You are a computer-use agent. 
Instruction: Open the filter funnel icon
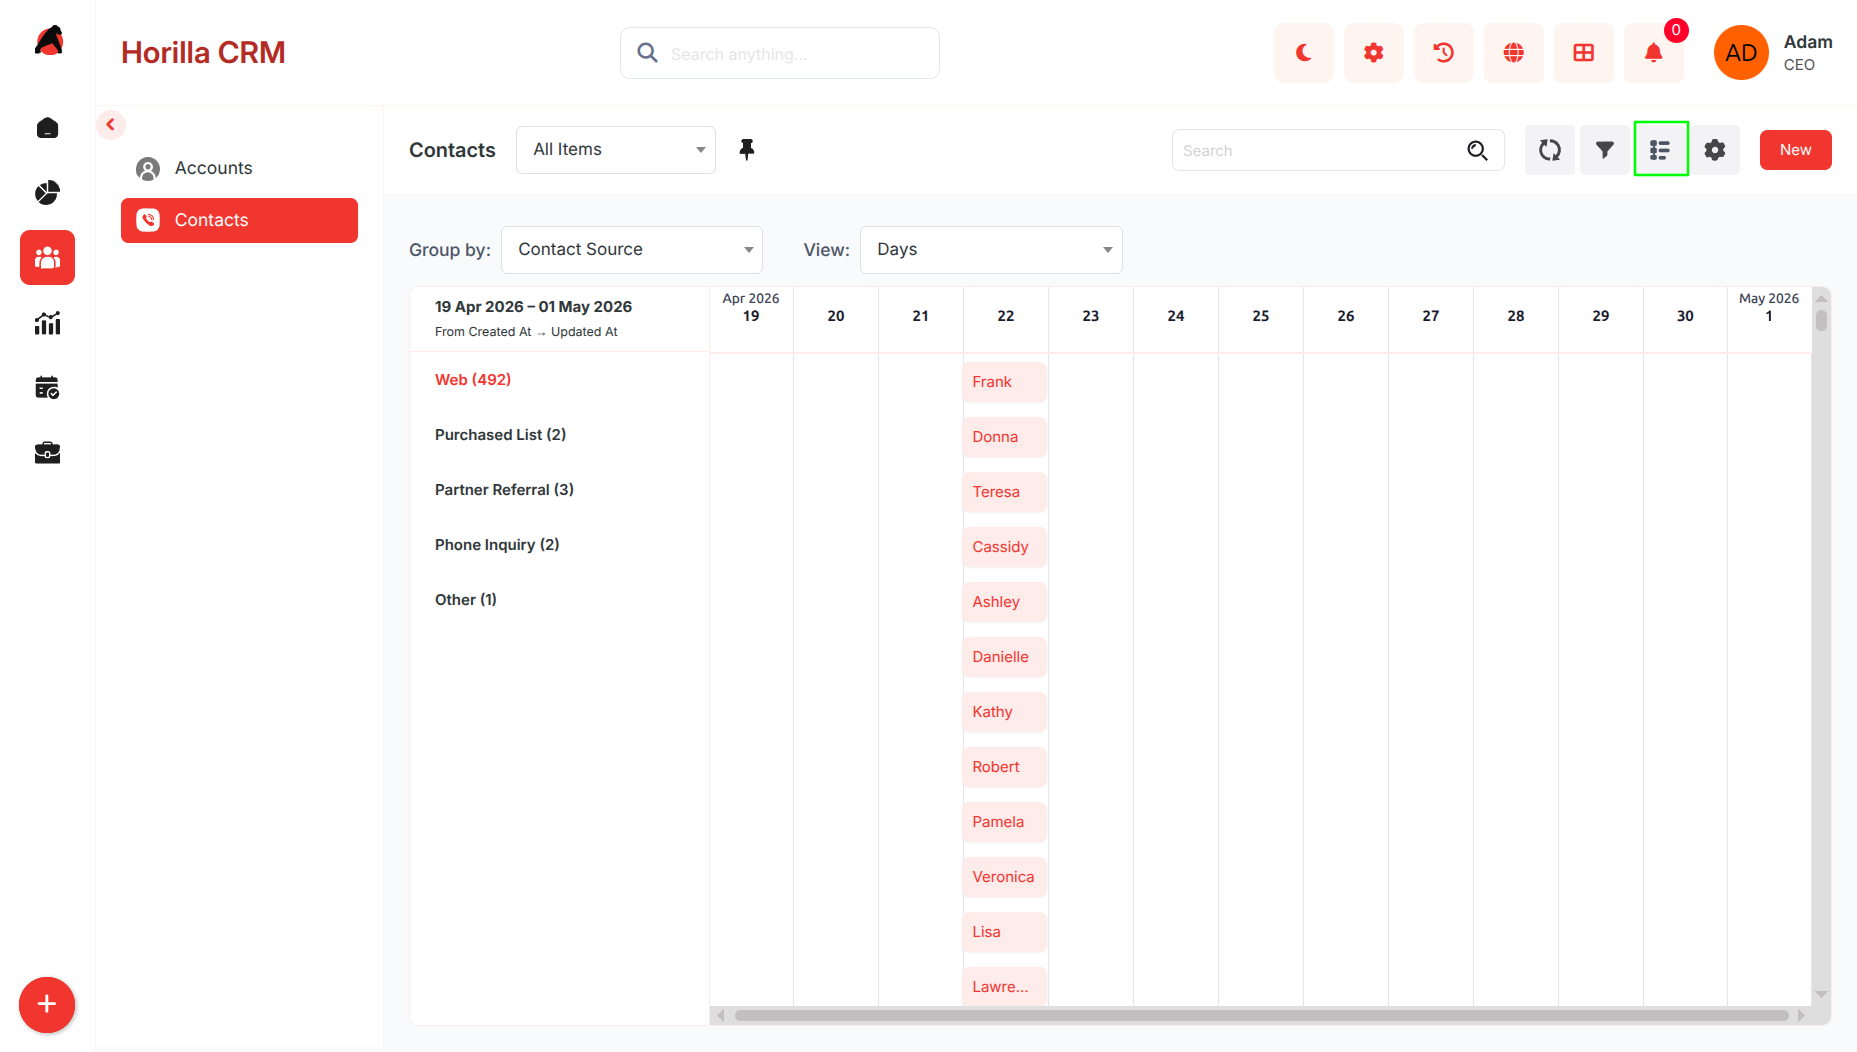(1604, 150)
